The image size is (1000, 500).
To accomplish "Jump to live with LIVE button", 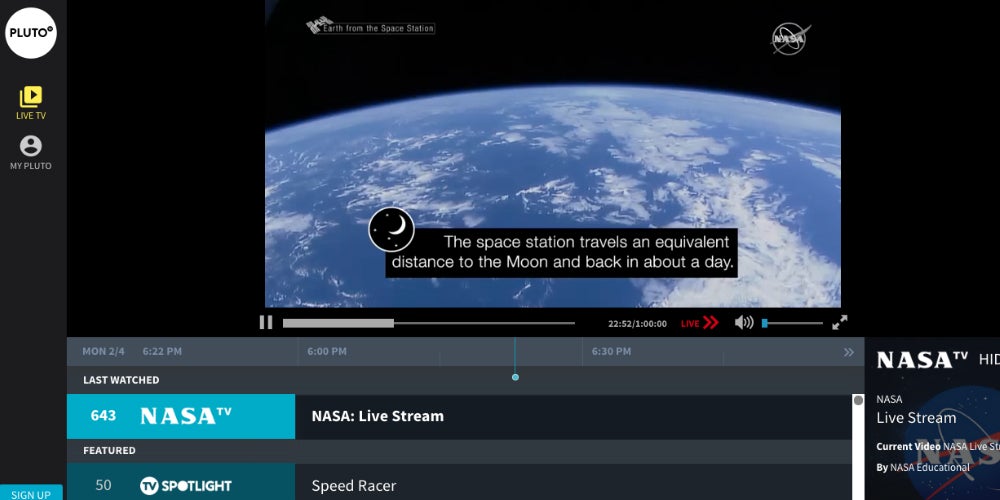I will 700,323.
